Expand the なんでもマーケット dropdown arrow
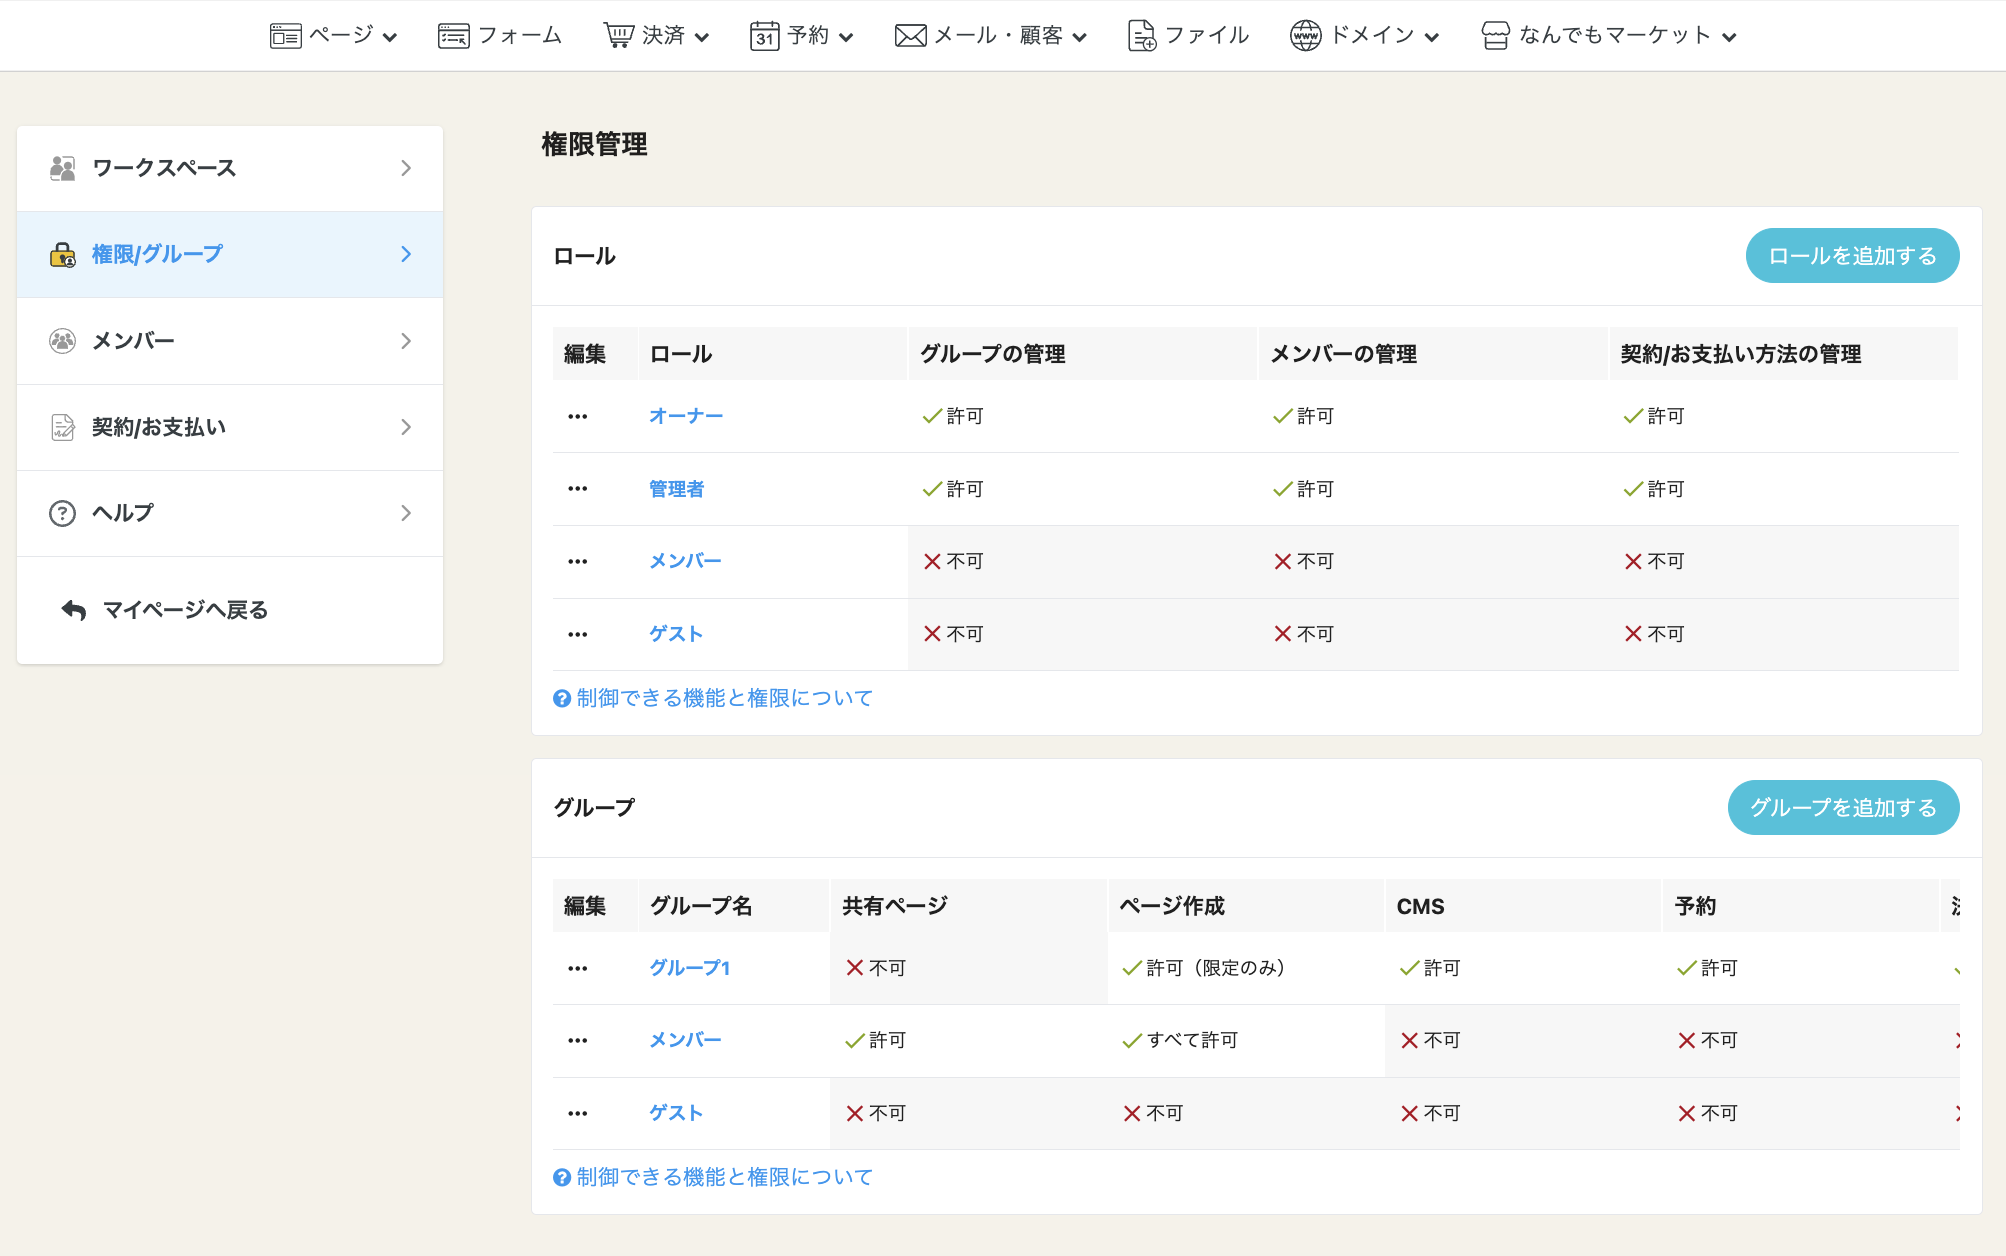The height and width of the screenshot is (1256, 2006). [1729, 37]
